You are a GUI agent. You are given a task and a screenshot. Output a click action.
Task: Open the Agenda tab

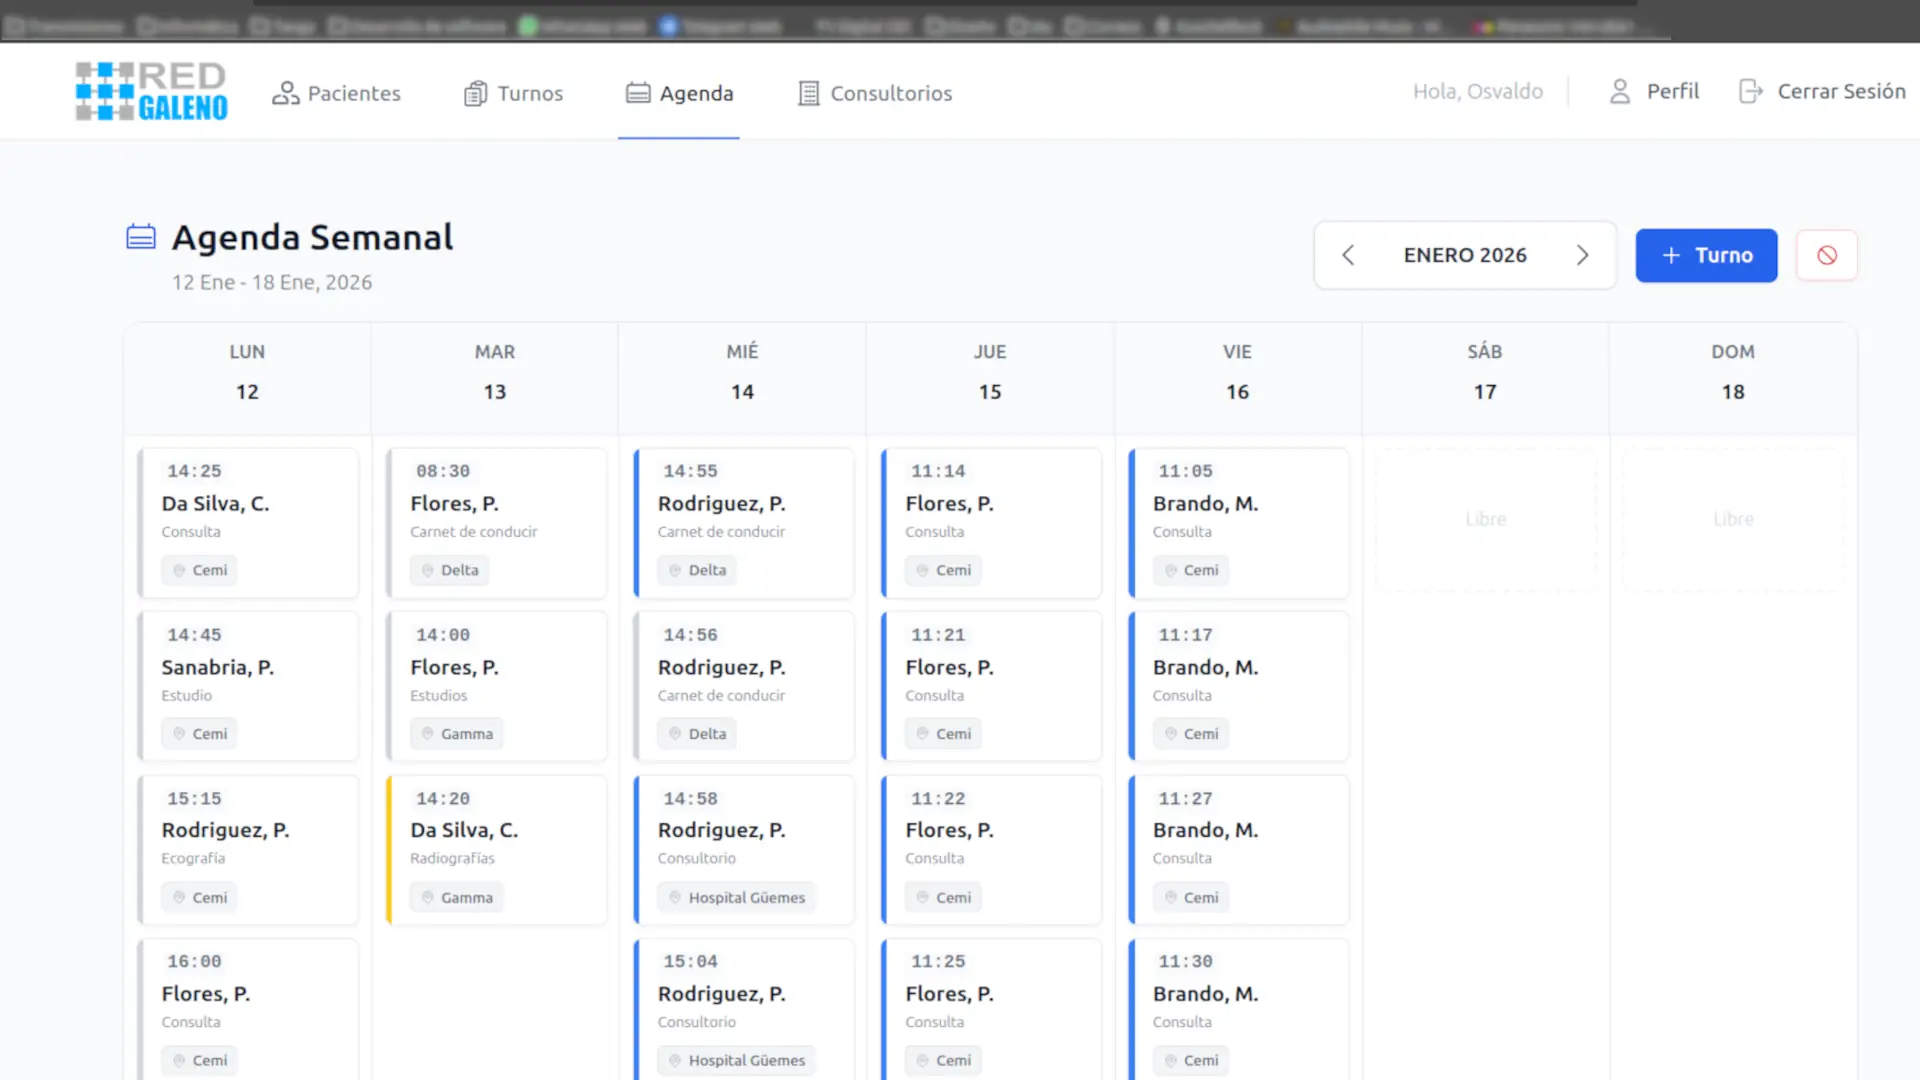pos(679,93)
